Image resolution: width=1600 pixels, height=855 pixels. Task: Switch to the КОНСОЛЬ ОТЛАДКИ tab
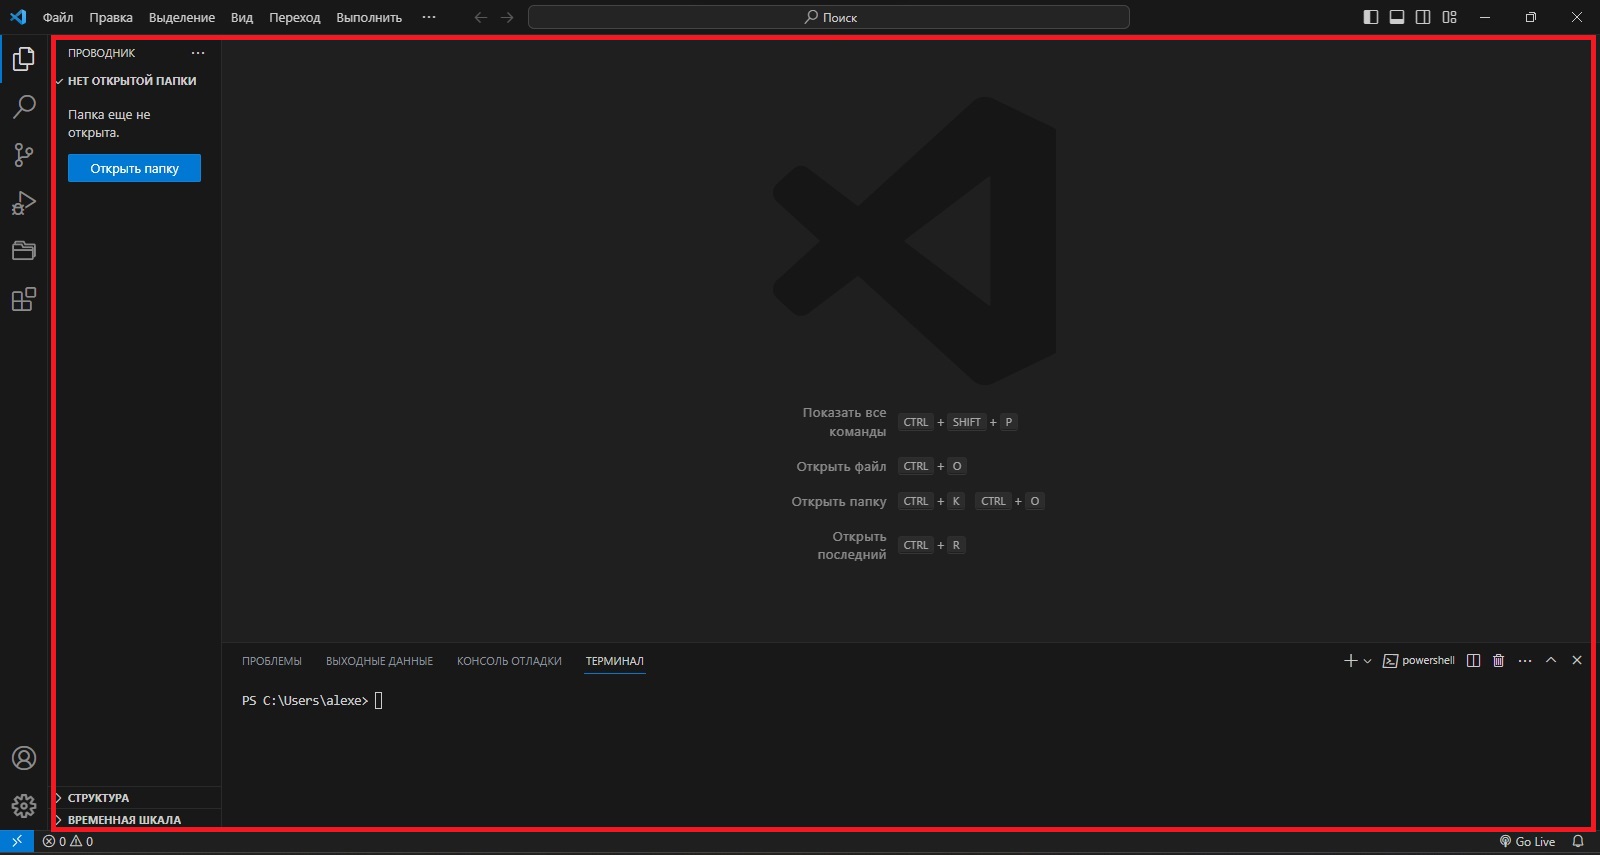509,661
